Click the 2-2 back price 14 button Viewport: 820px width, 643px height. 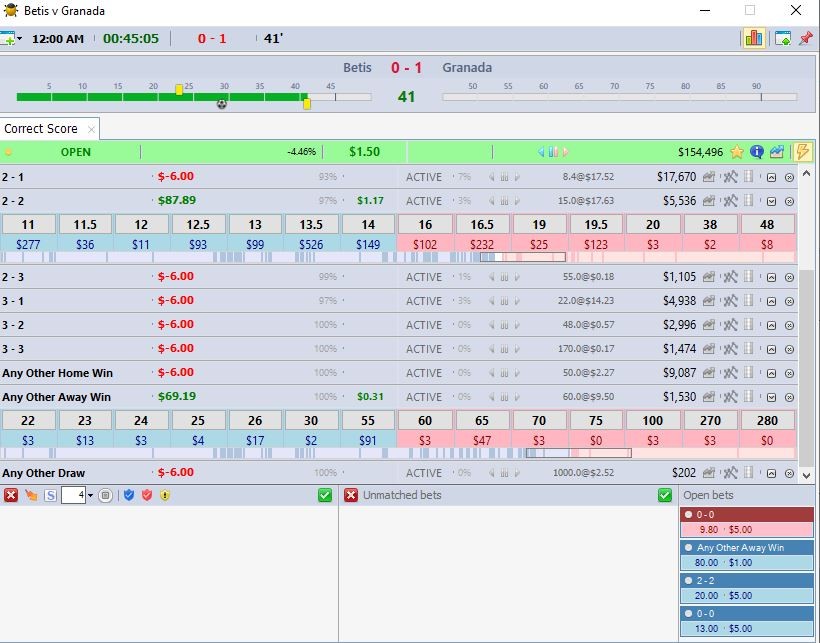click(x=368, y=224)
